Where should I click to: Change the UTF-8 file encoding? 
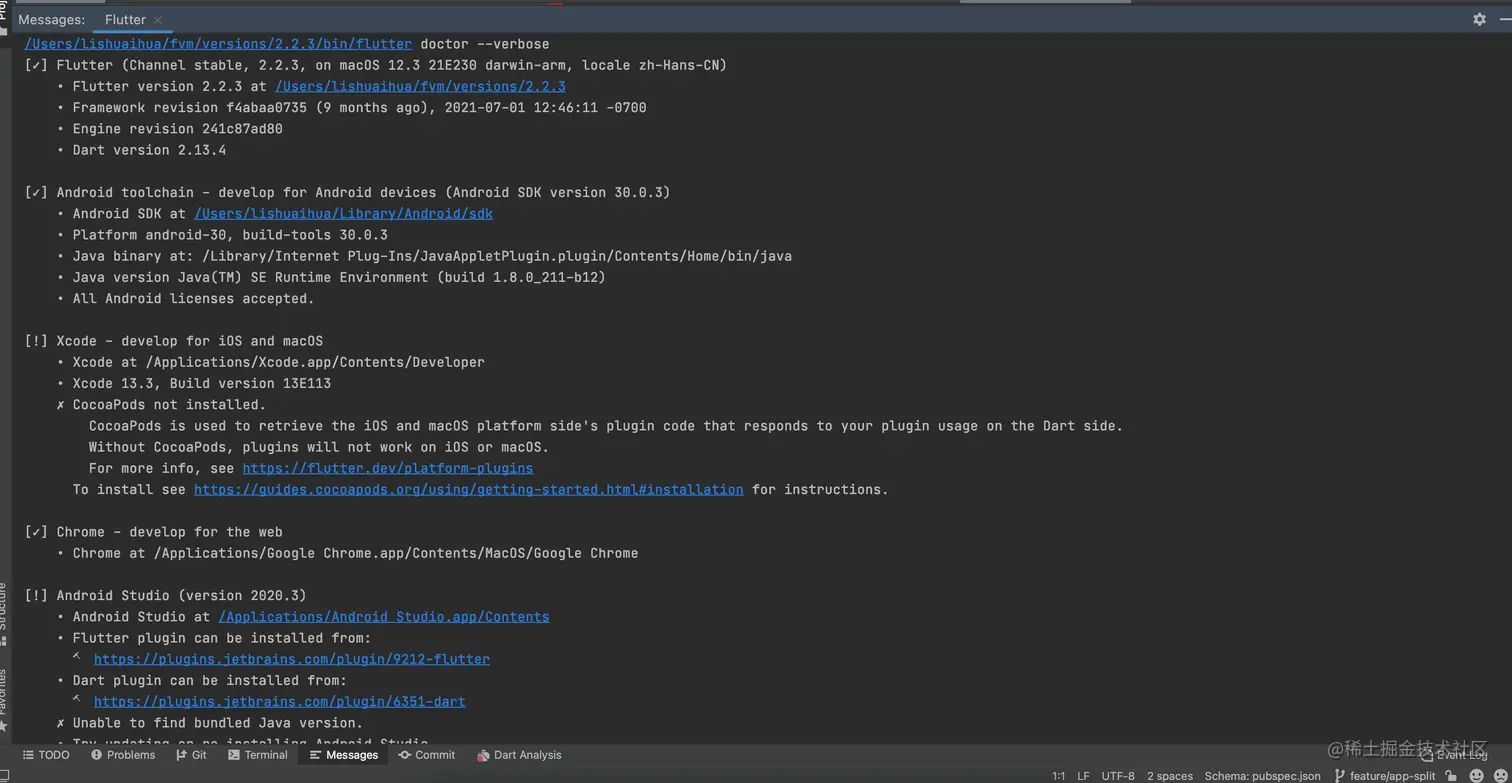(x=1118, y=776)
